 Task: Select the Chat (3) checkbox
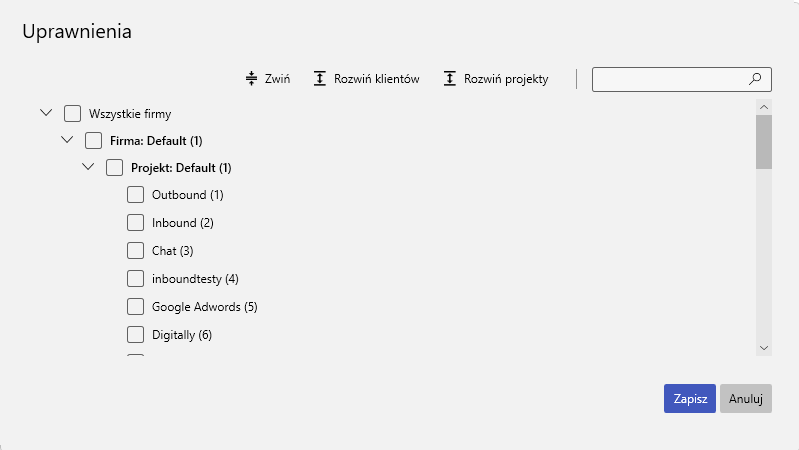point(135,250)
